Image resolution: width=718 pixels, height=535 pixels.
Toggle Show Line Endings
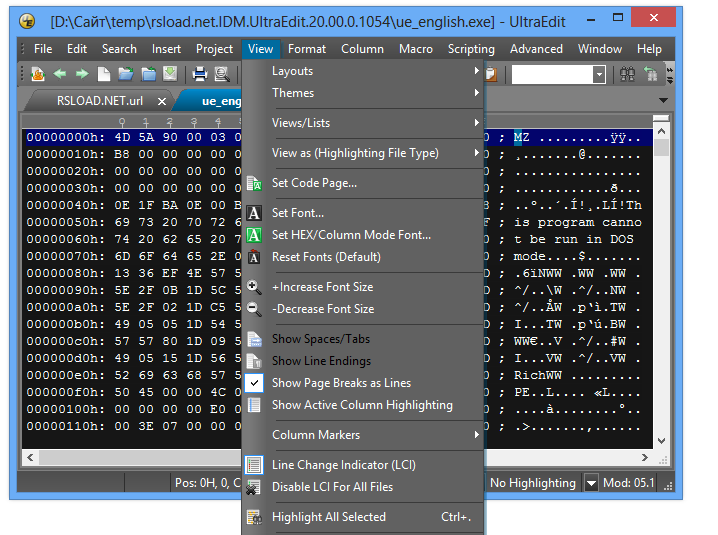click(321, 361)
